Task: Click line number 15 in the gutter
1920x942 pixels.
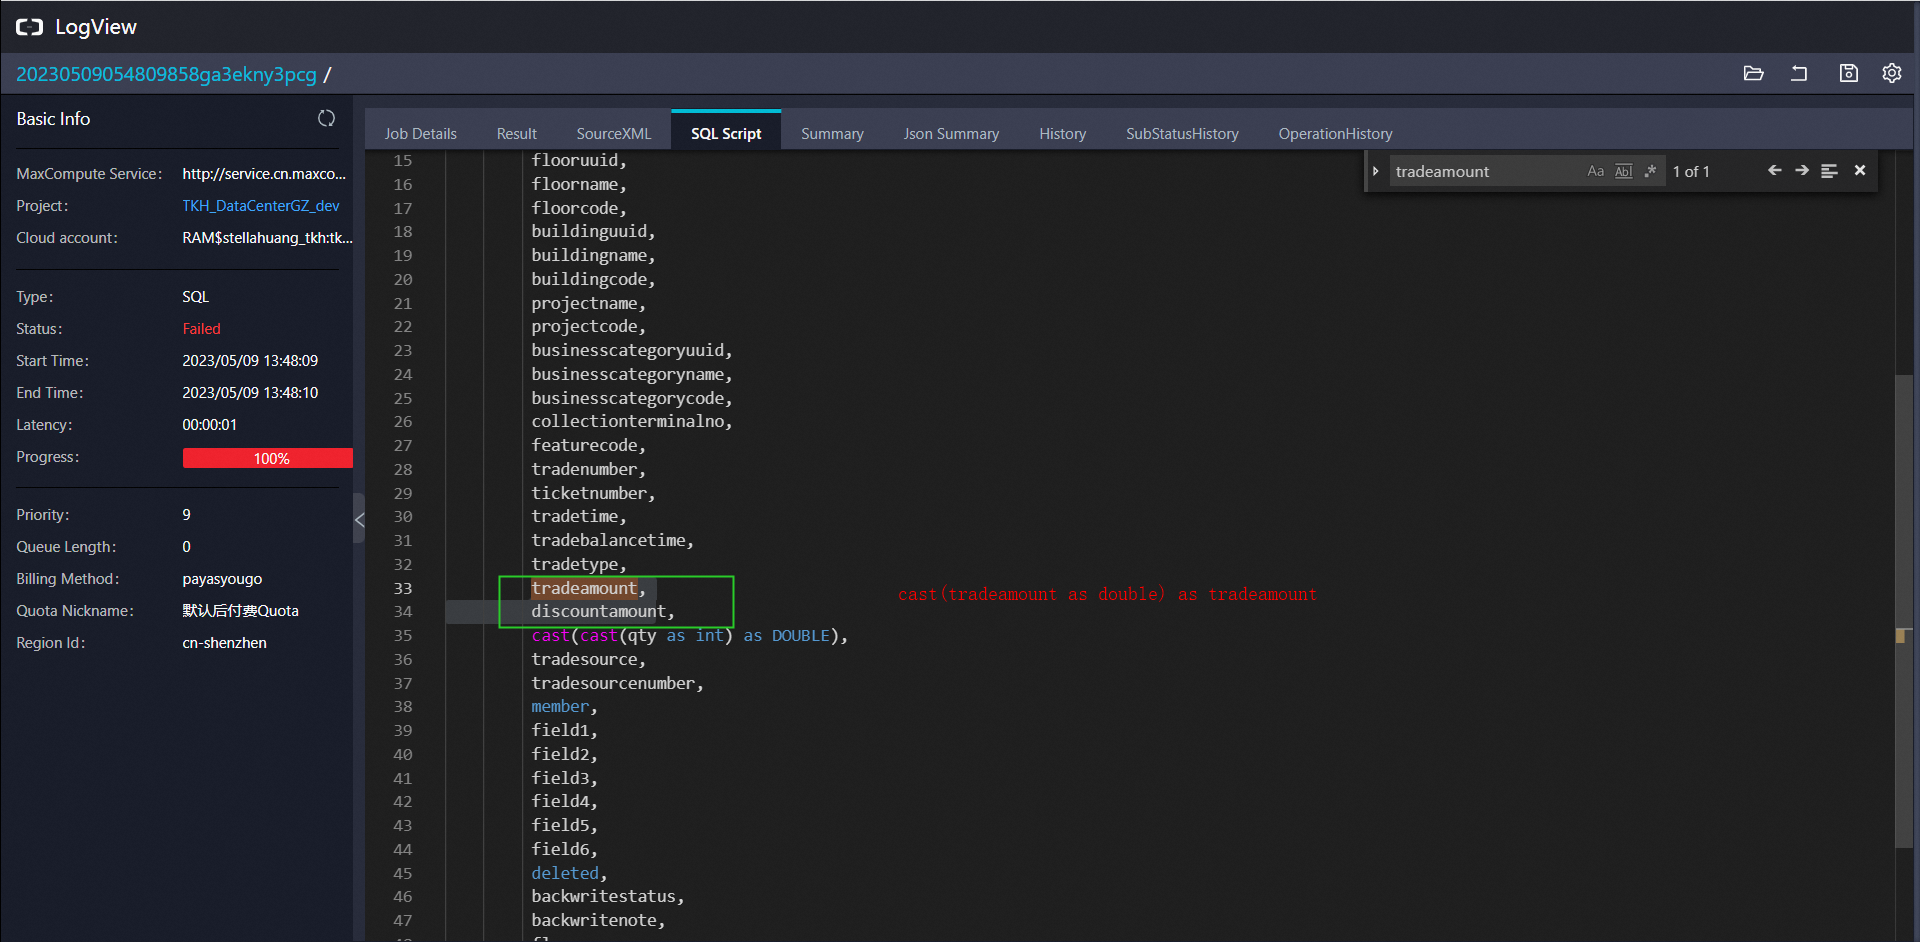Action: (402, 161)
